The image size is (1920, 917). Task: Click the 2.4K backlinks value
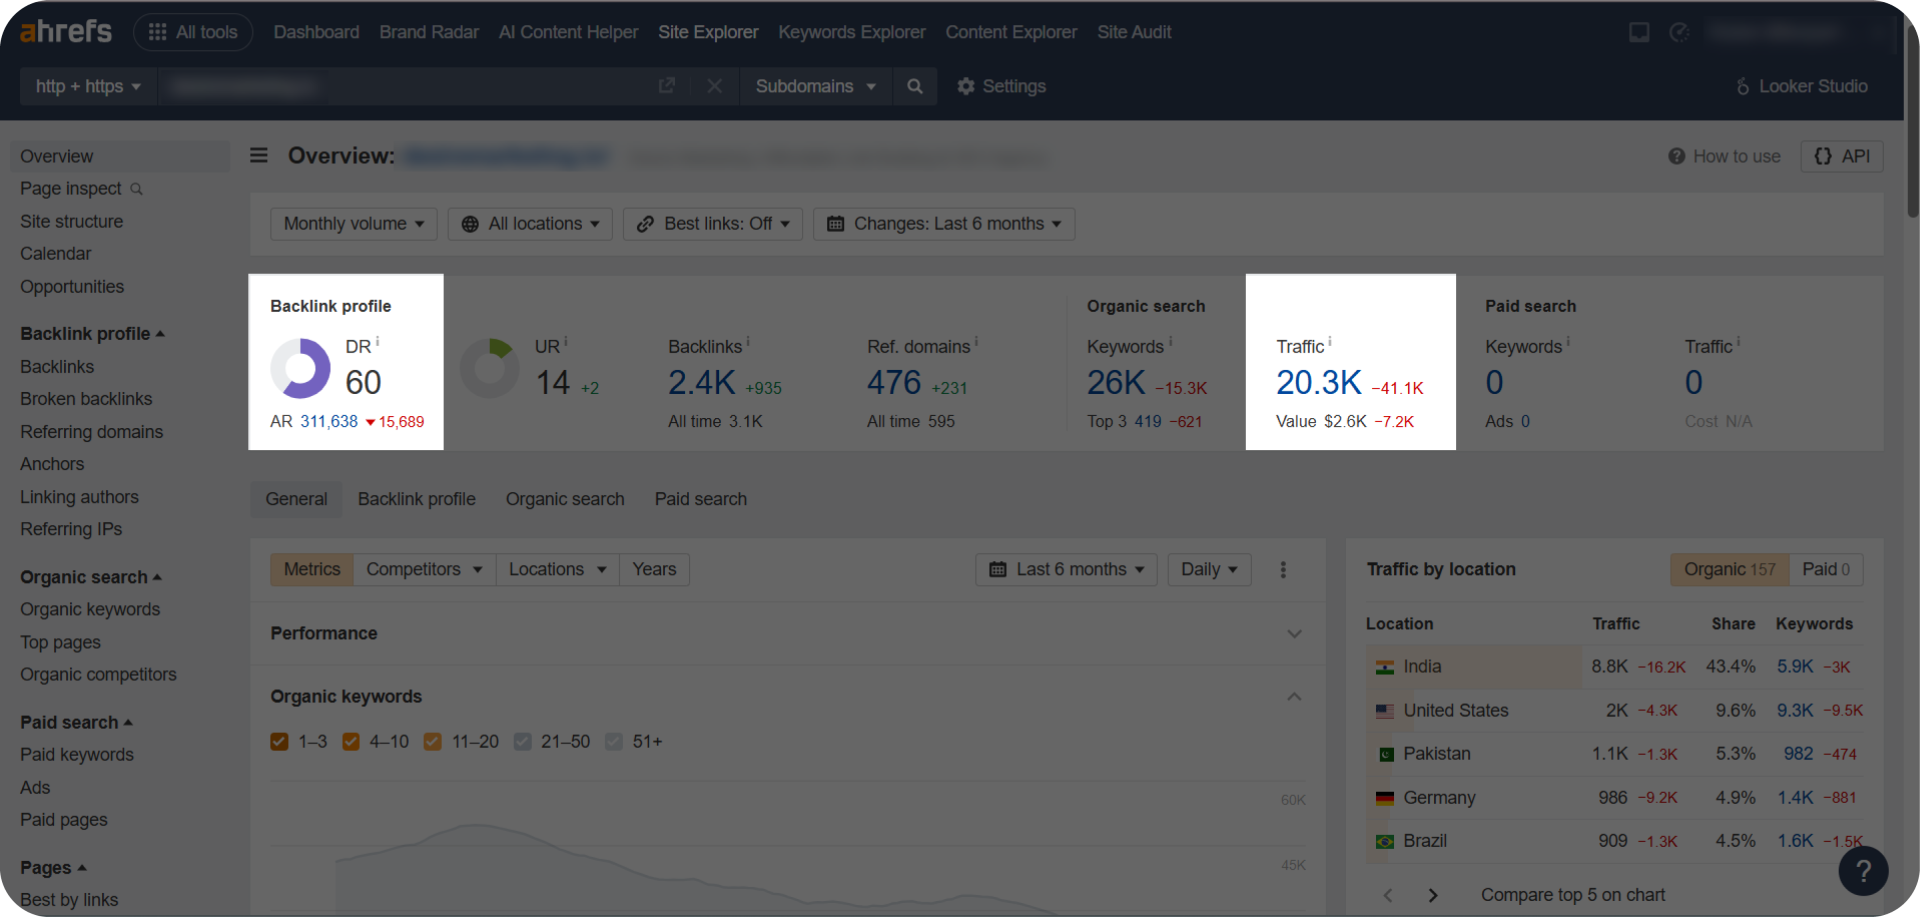coord(701,383)
